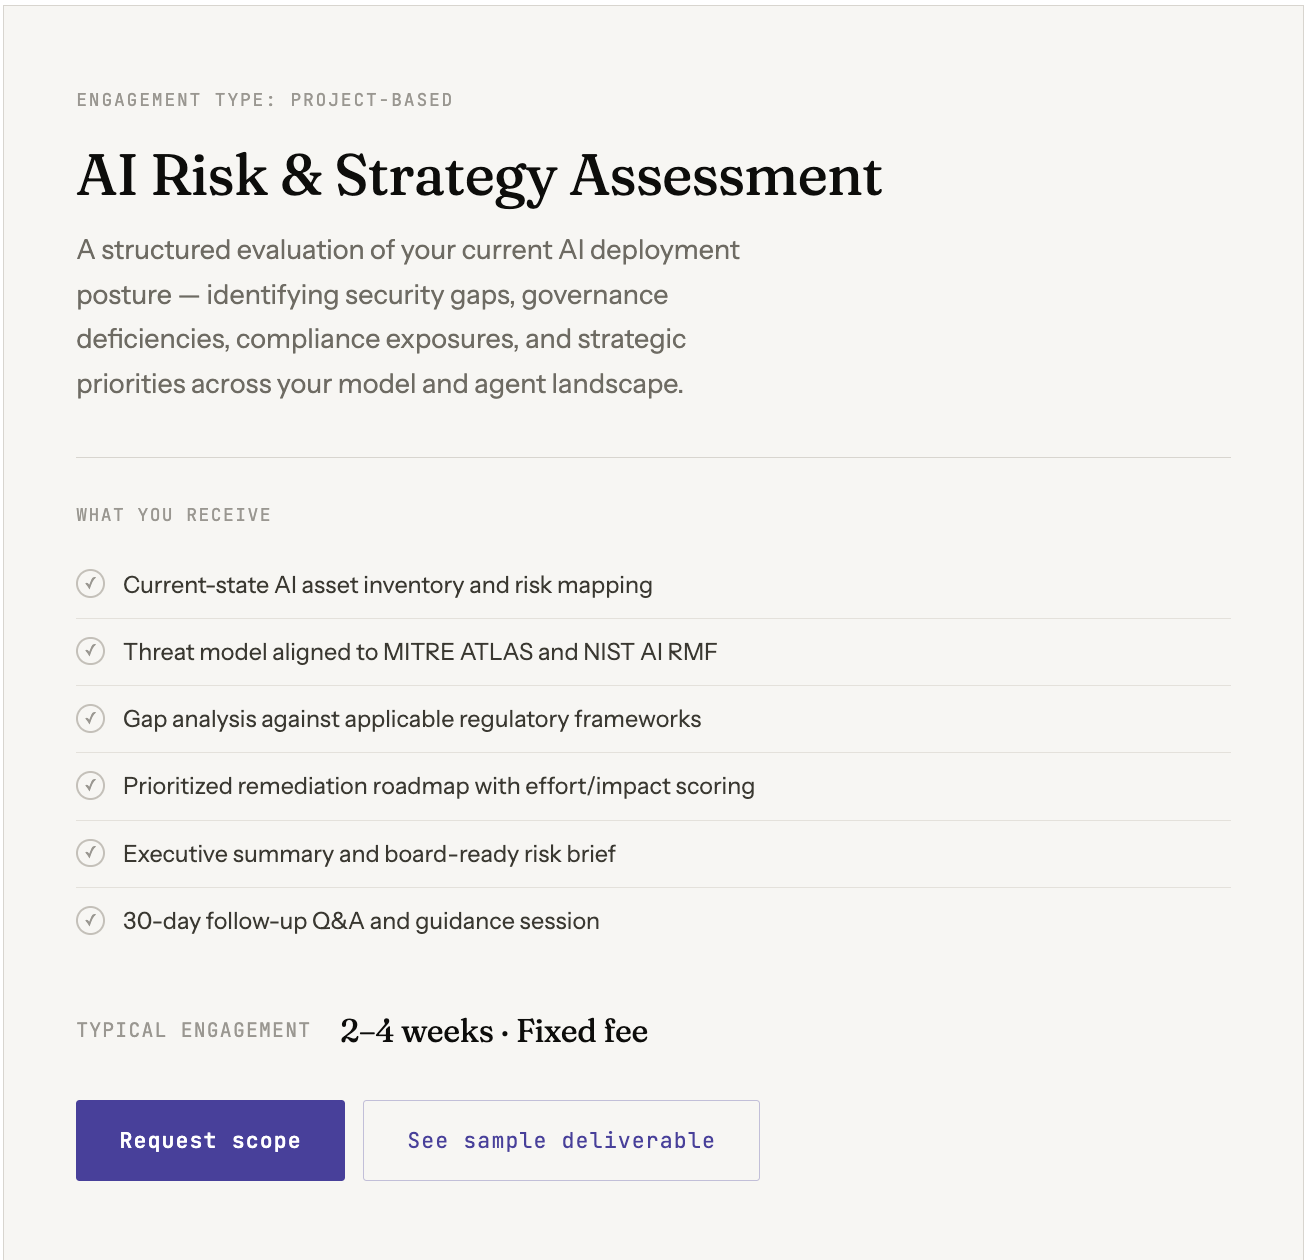
Task: Click the check icon beside Executive summary item
Action: 91,853
